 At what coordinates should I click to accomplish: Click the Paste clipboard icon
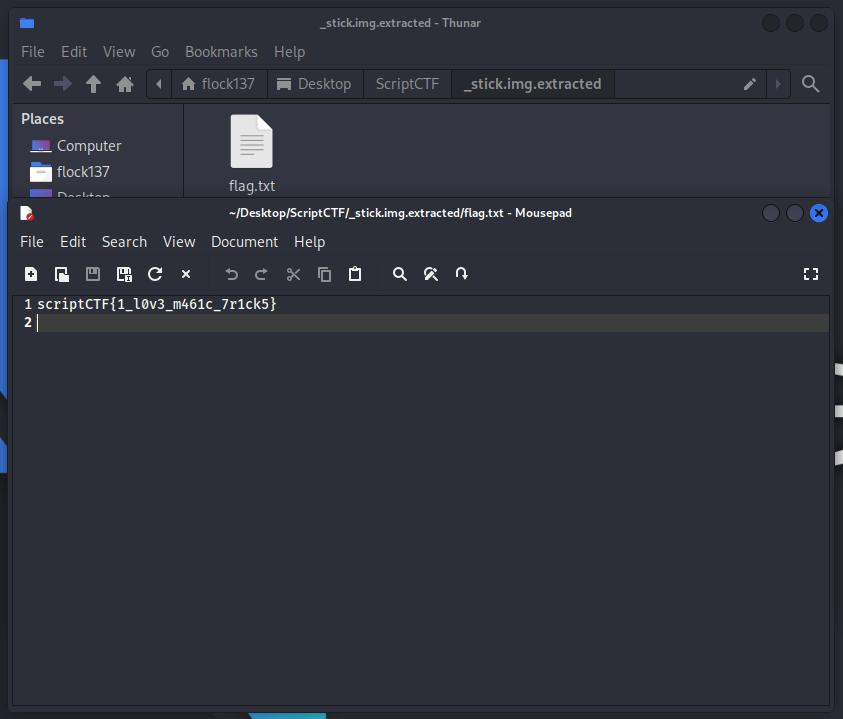coord(355,274)
